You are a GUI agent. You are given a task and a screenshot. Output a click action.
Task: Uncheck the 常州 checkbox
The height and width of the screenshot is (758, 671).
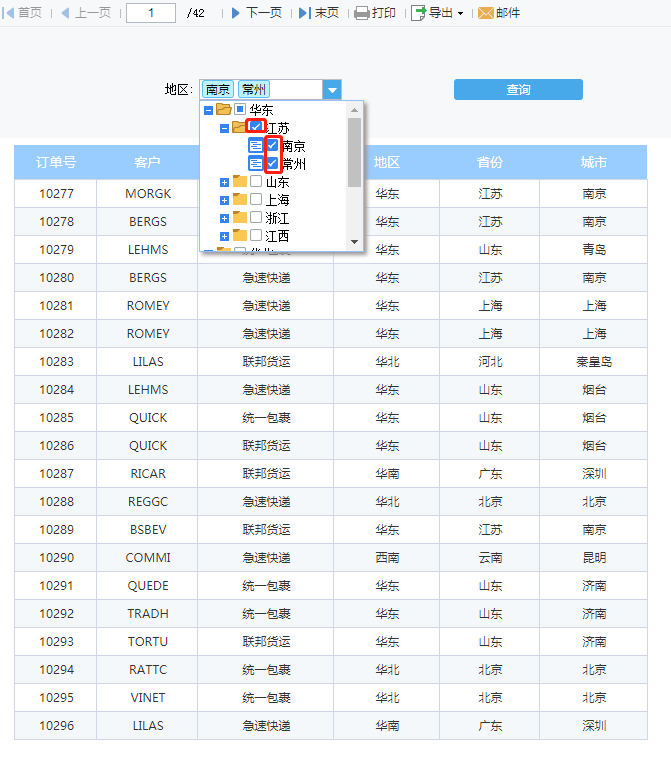point(273,163)
